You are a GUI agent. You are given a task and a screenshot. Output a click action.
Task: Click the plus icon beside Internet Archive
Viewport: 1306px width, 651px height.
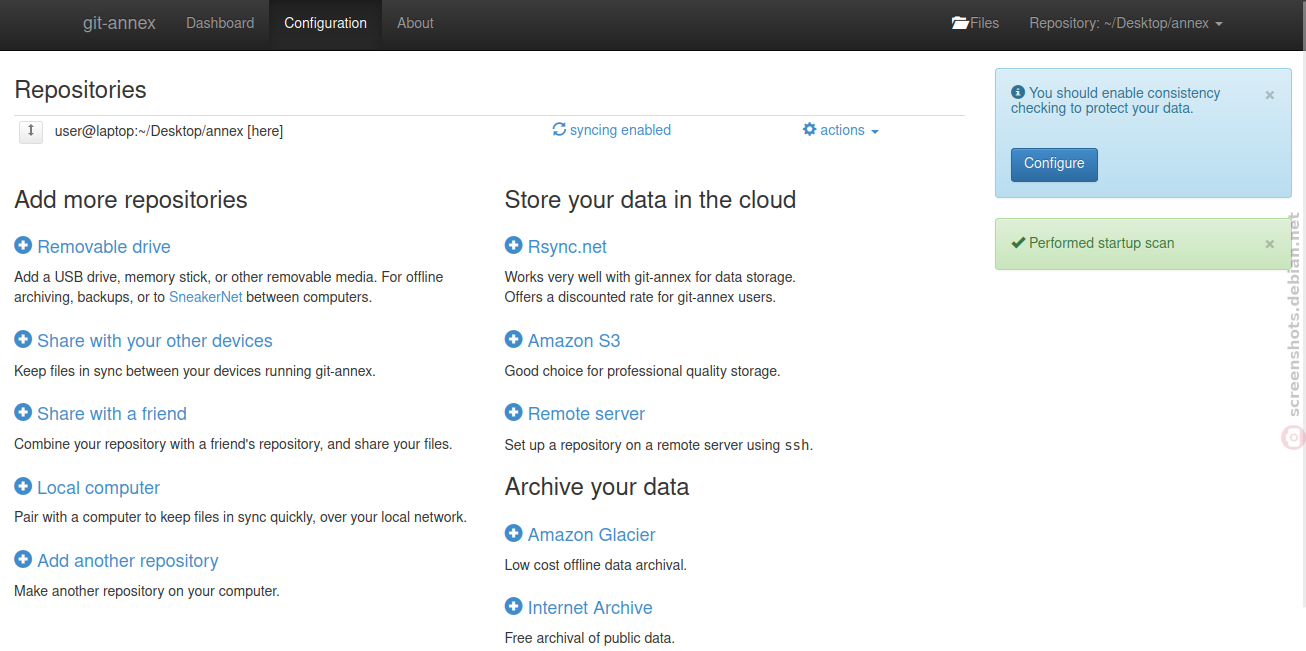[514, 607]
